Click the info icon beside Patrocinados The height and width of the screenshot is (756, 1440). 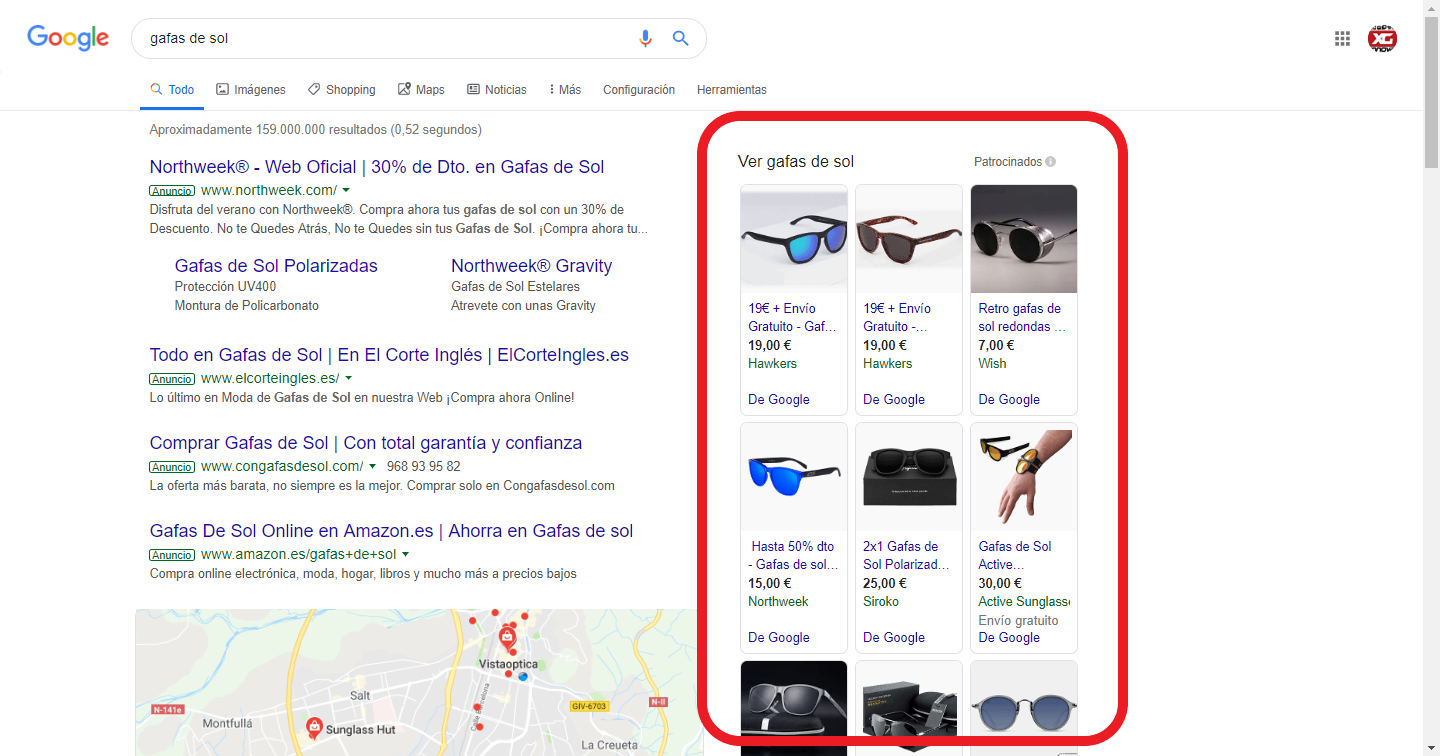coord(1051,162)
